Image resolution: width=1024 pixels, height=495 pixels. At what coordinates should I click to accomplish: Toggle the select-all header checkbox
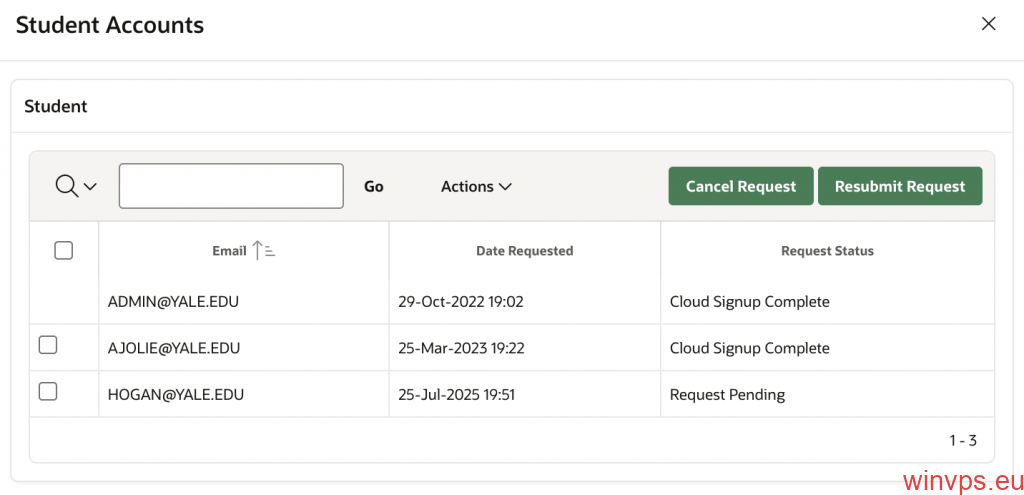click(63, 250)
